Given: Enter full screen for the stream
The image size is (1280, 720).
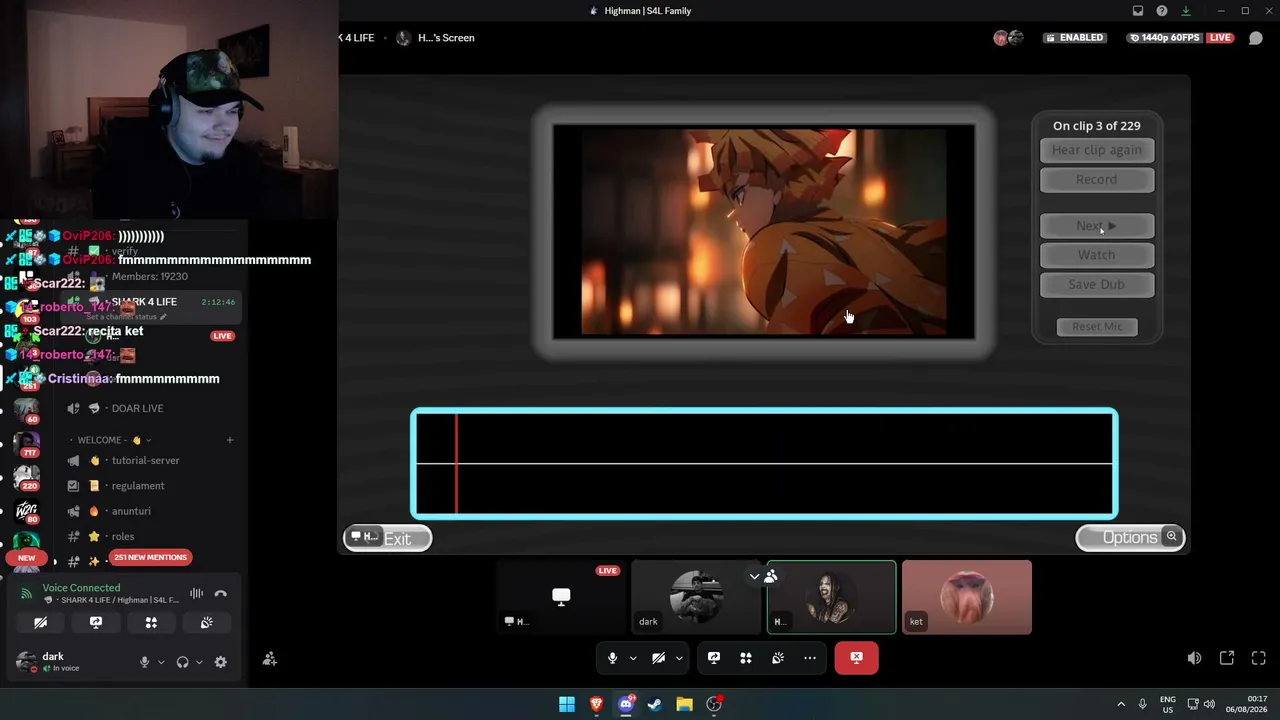Looking at the screenshot, I should coord(1259,658).
